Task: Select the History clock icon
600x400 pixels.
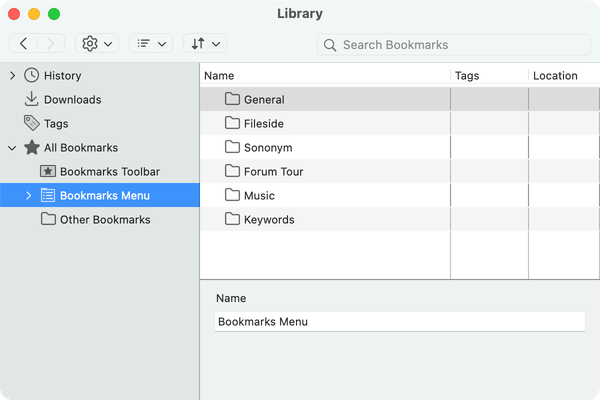Action: pyautogui.click(x=31, y=75)
